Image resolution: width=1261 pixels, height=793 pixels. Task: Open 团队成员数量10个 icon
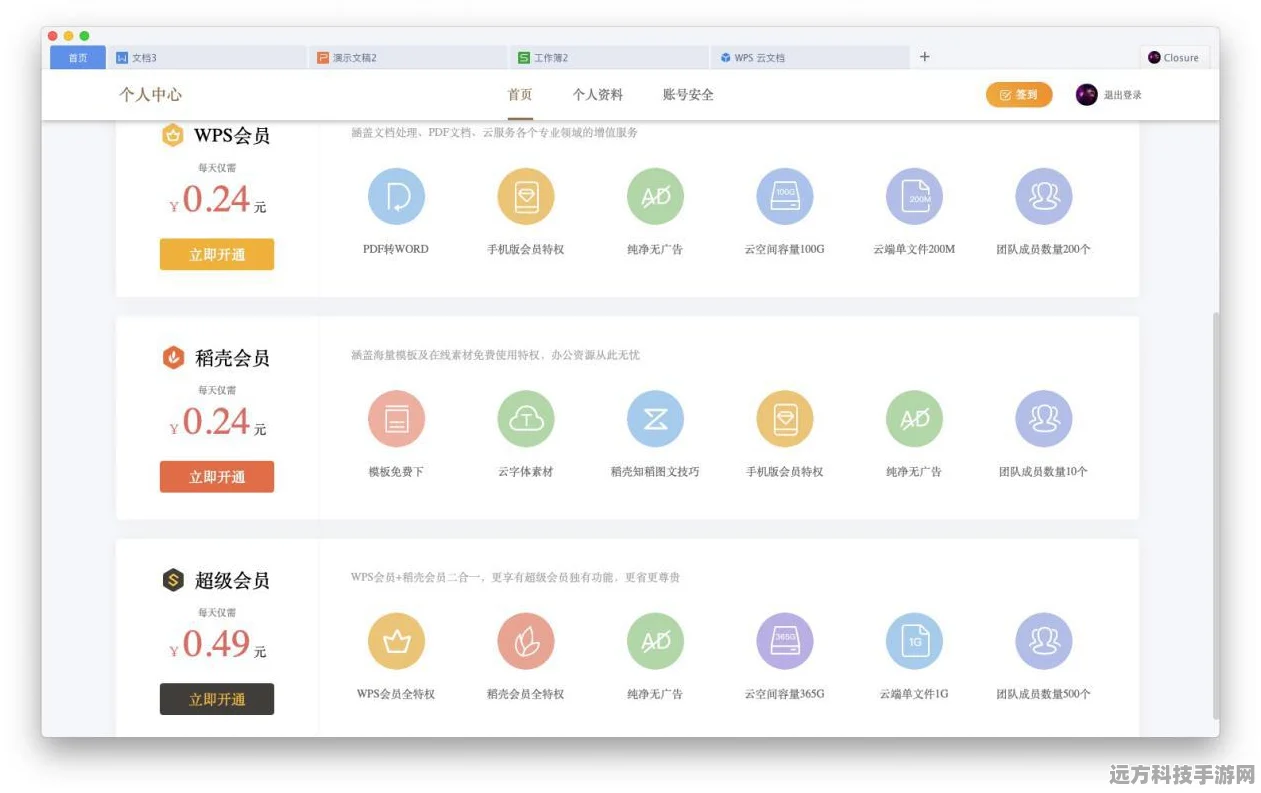1044,418
